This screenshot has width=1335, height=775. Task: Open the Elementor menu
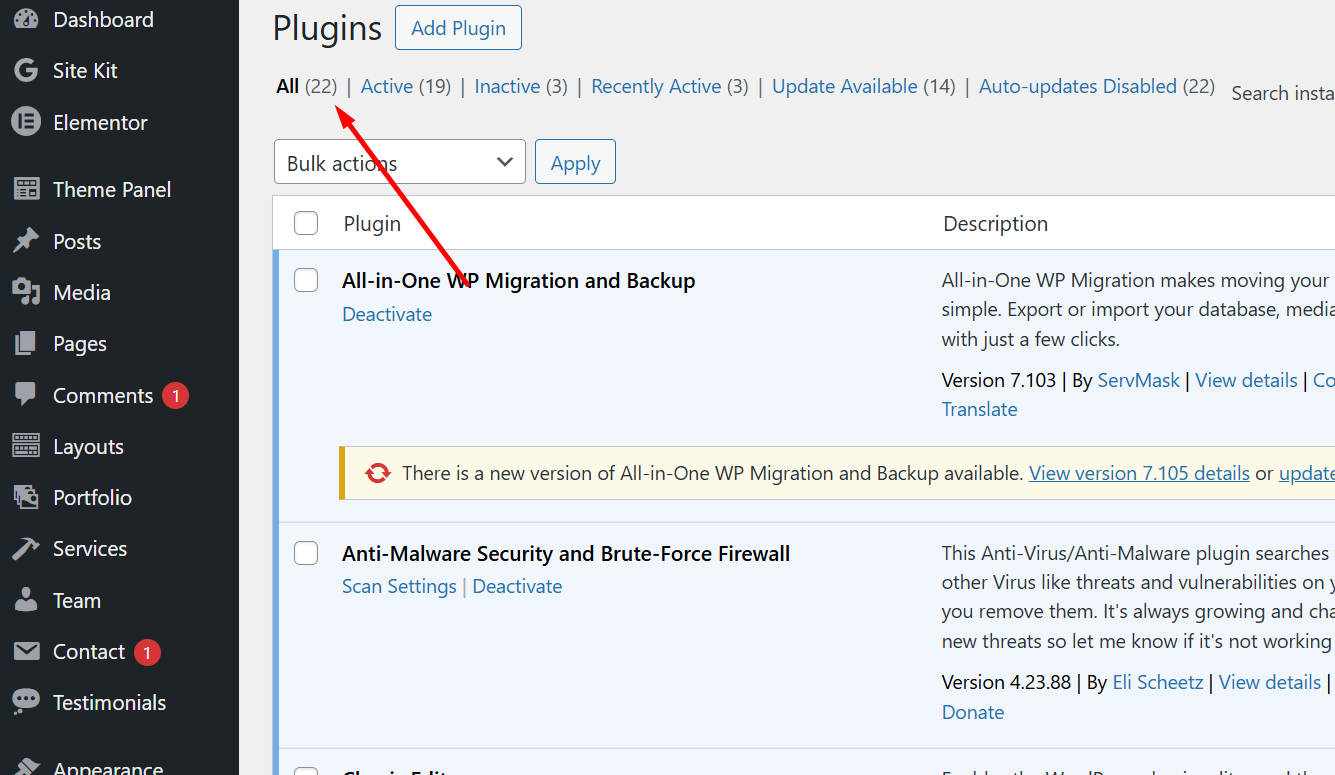(100, 122)
